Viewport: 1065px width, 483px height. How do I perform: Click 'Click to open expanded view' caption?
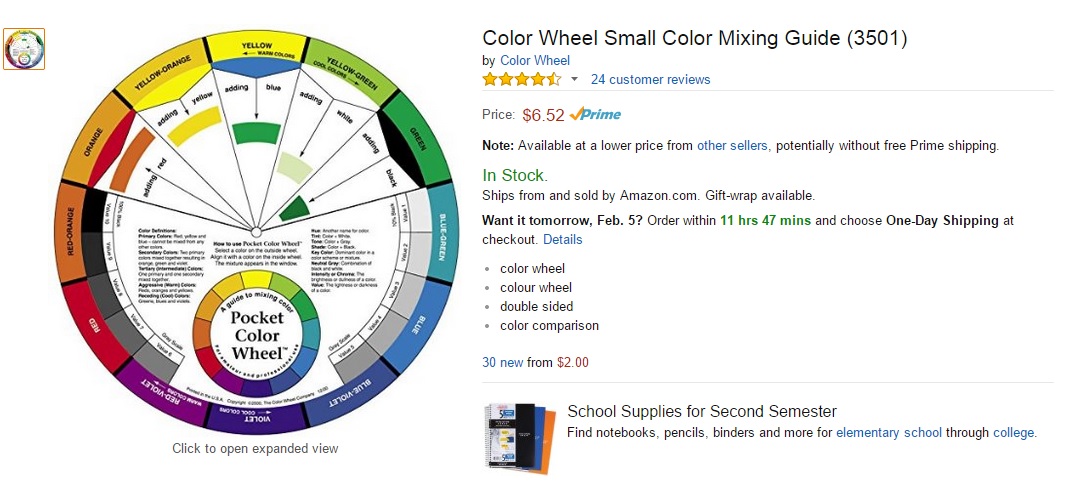pos(255,448)
